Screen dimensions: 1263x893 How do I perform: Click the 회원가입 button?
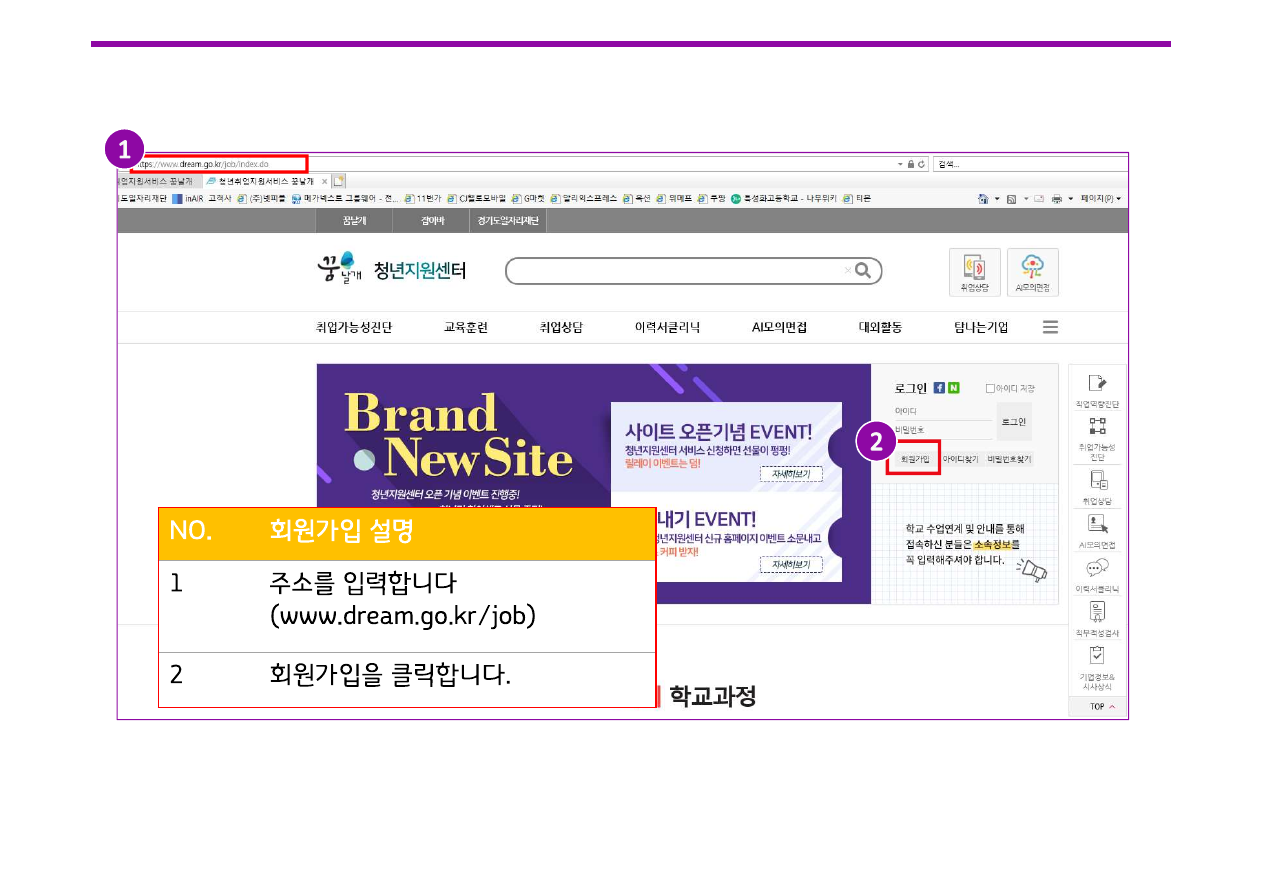tap(914, 459)
